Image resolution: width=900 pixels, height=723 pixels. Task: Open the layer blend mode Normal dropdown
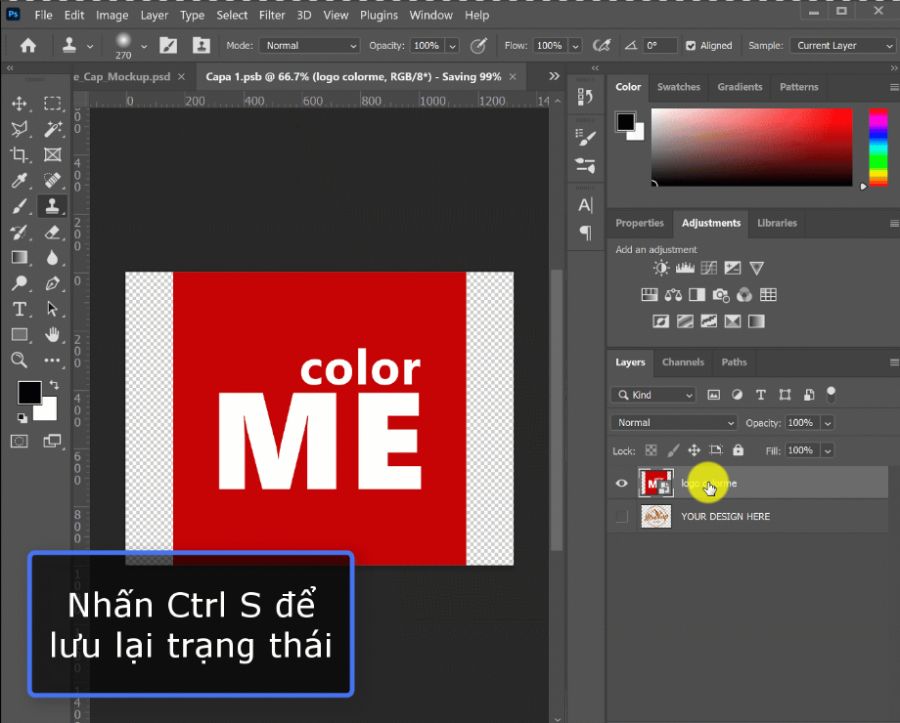pyautogui.click(x=673, y=423)
